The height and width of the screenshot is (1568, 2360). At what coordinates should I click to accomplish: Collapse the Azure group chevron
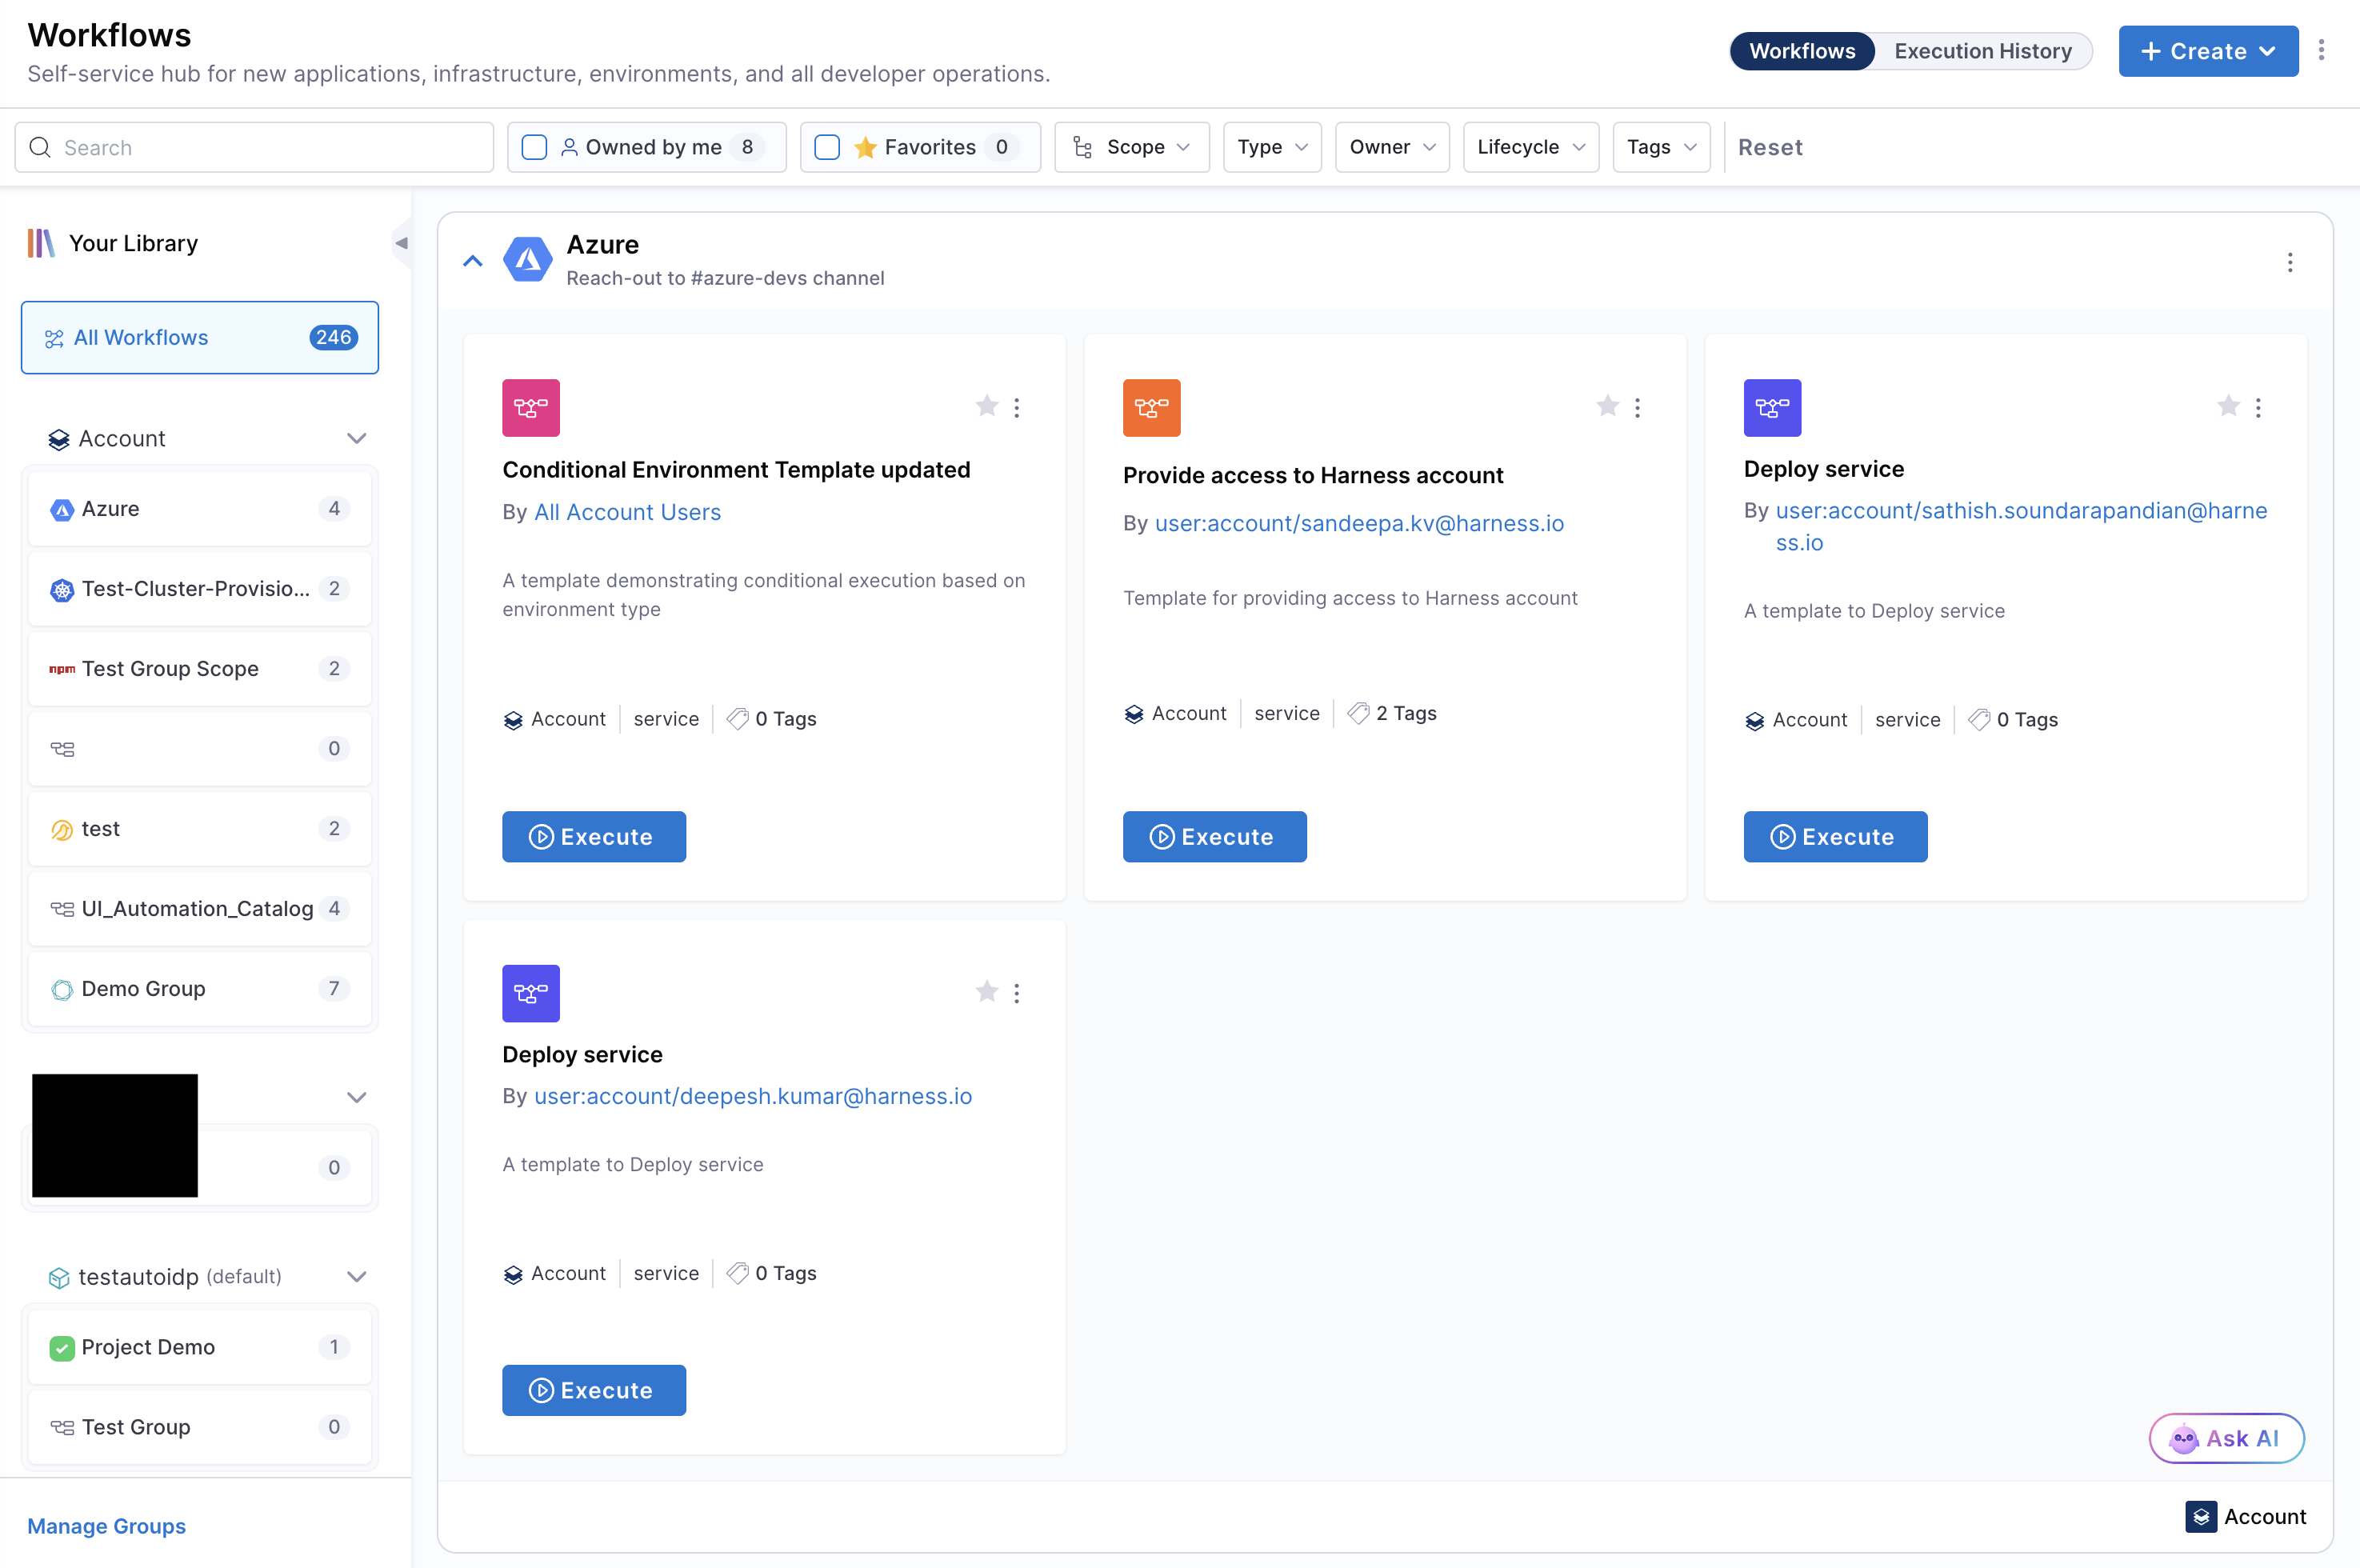(x=473, y=261)
